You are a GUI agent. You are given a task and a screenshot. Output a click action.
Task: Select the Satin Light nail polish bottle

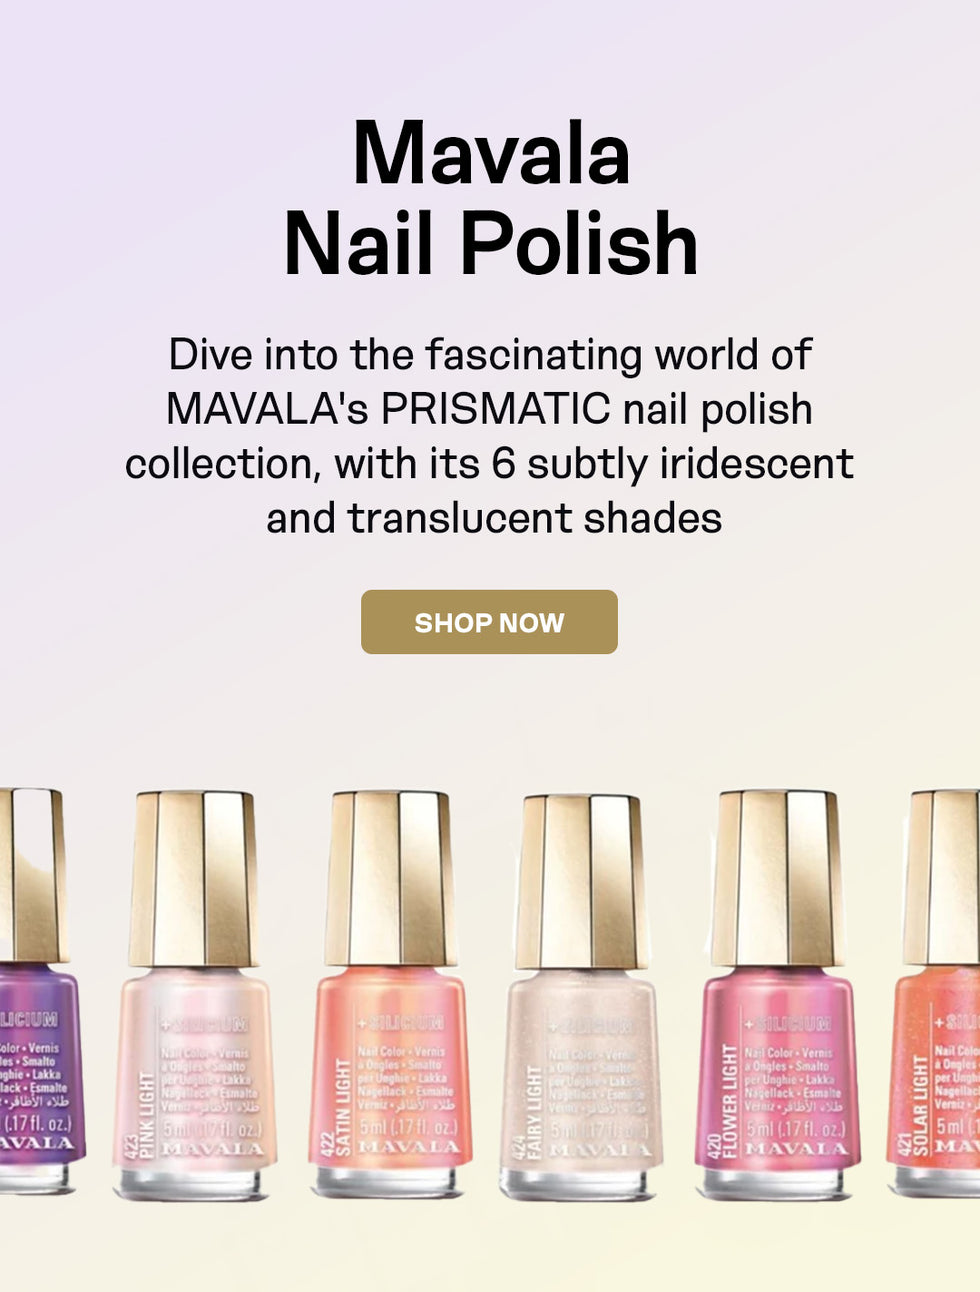391,994
